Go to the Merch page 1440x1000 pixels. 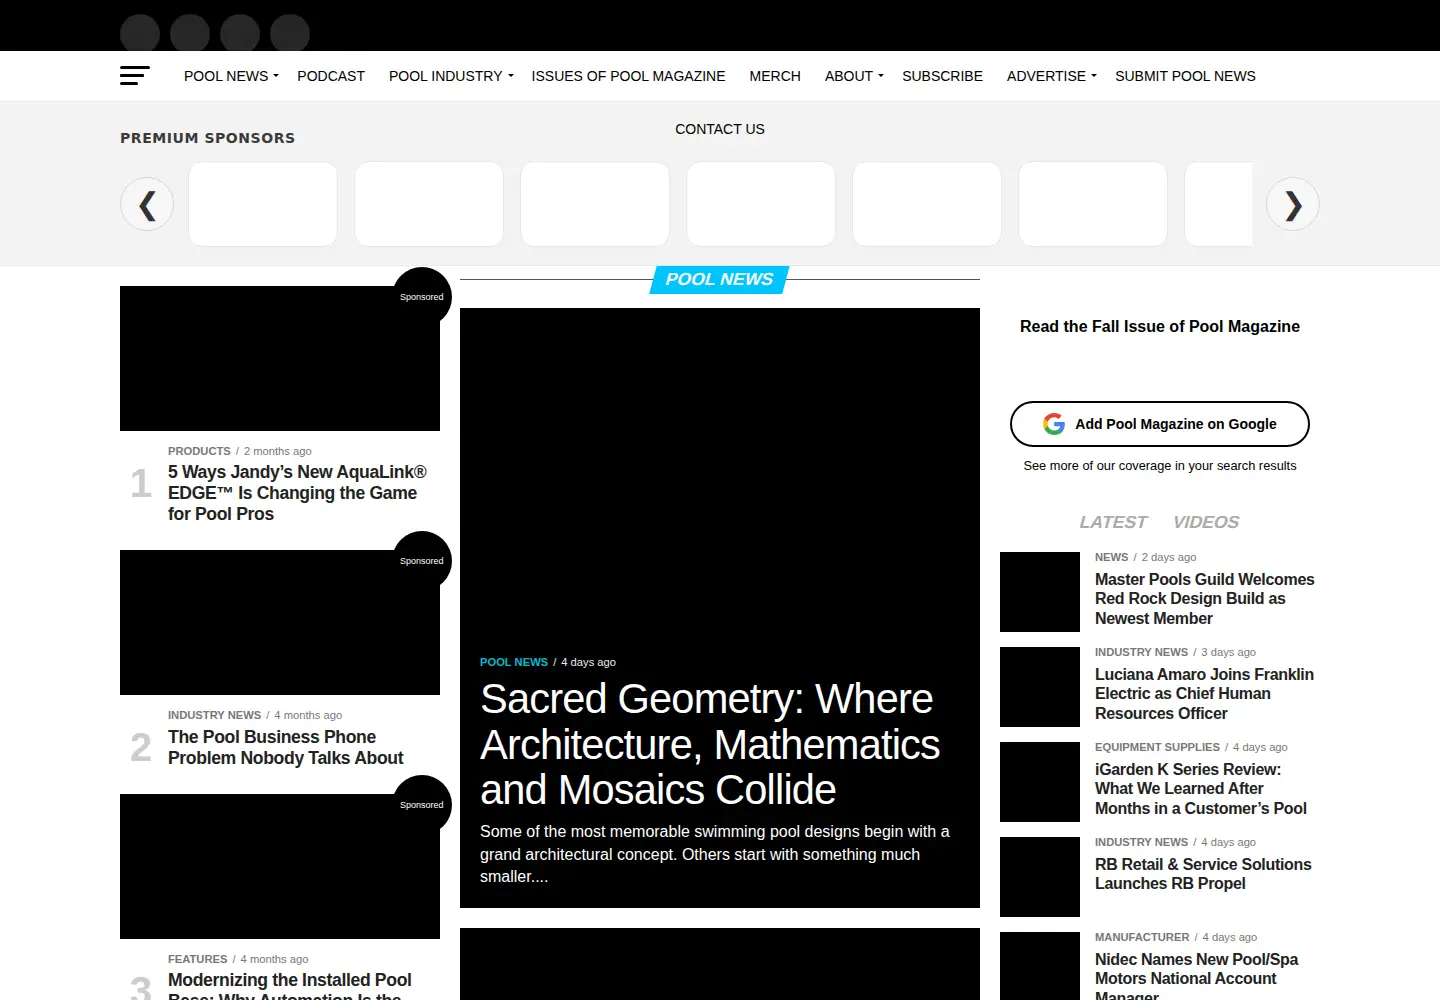775,76
